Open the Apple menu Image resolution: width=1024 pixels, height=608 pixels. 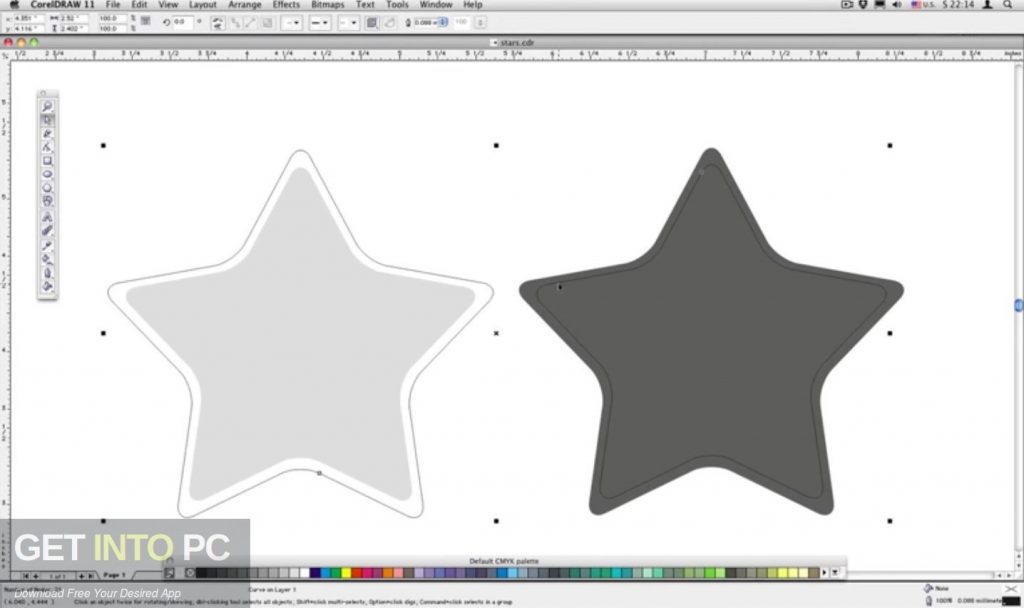tap(14, 5)
